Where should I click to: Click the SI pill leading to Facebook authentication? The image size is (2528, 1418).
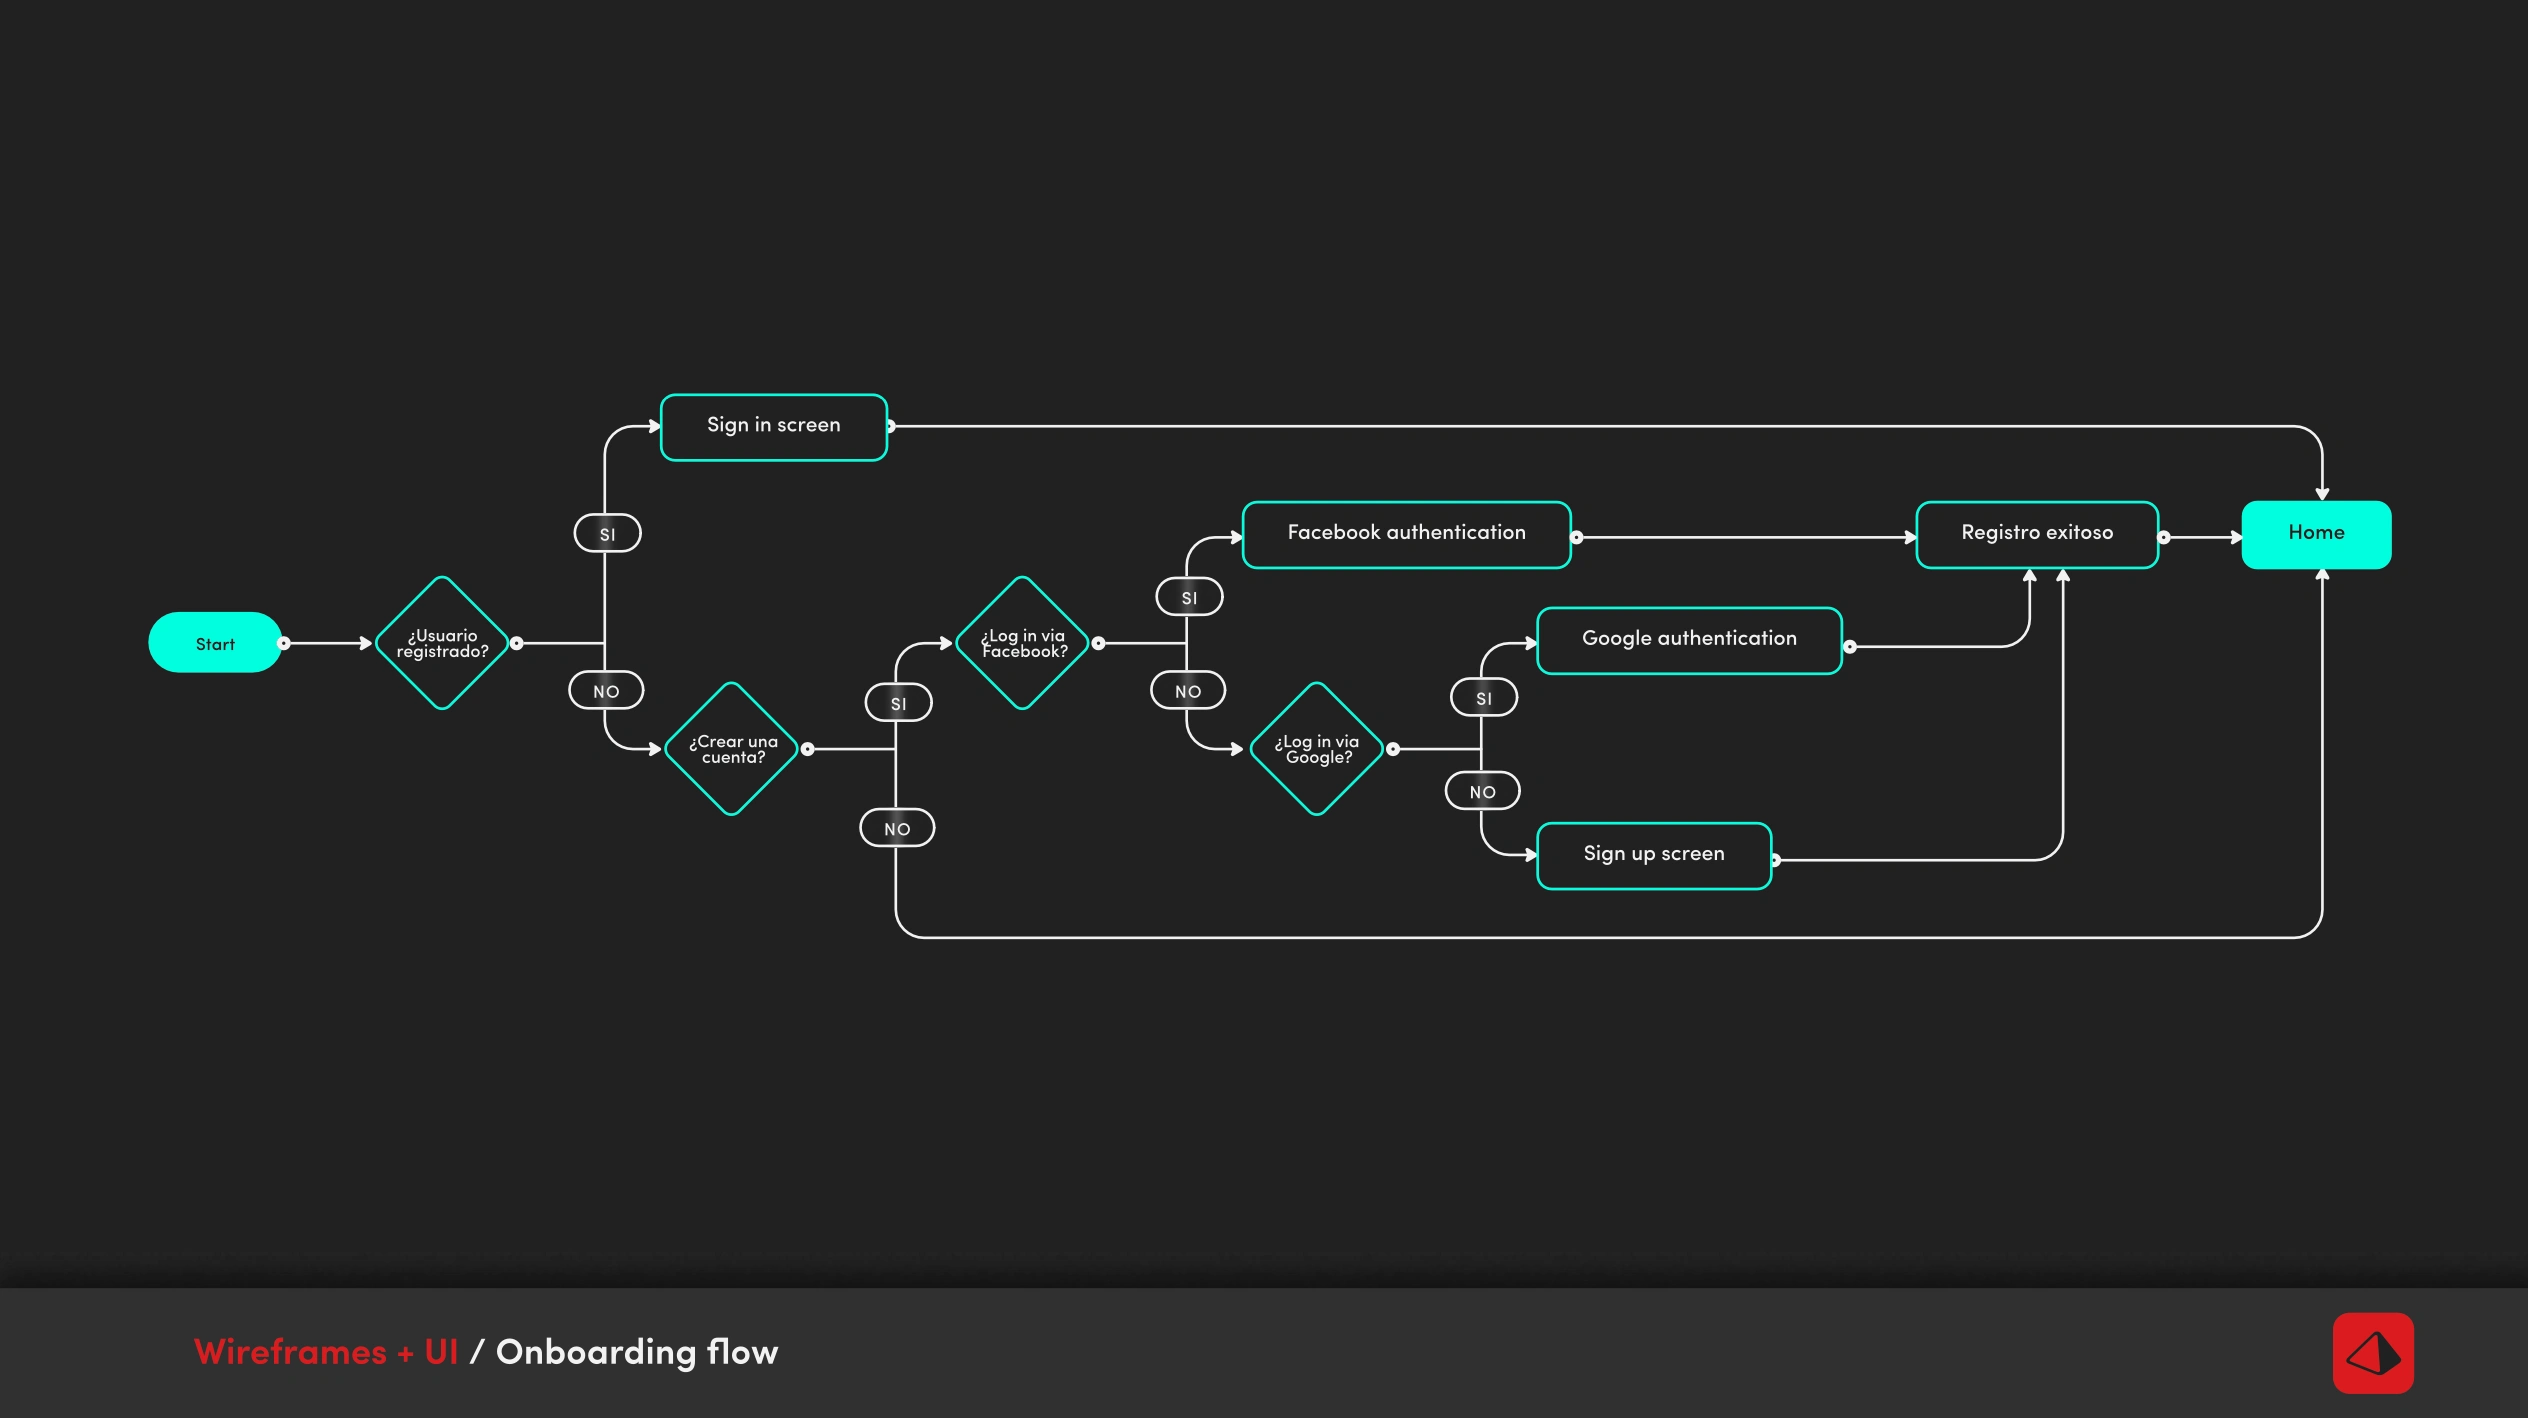point(1189,597)
